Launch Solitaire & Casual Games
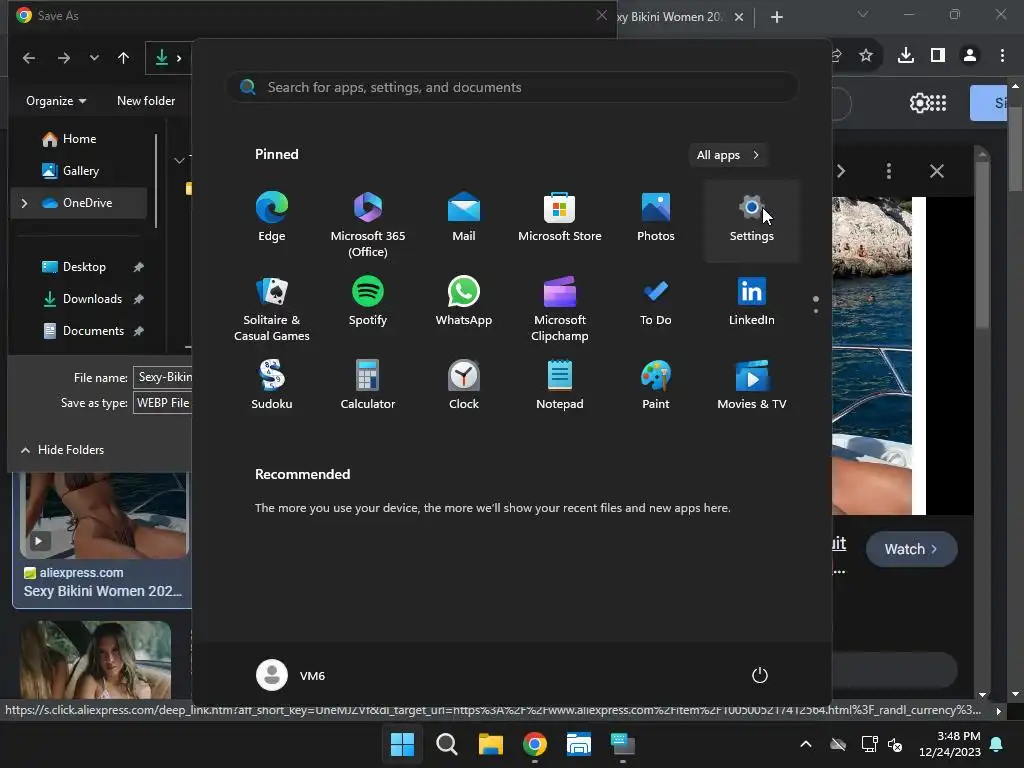 pyautogui.click(x=272, y=309)
